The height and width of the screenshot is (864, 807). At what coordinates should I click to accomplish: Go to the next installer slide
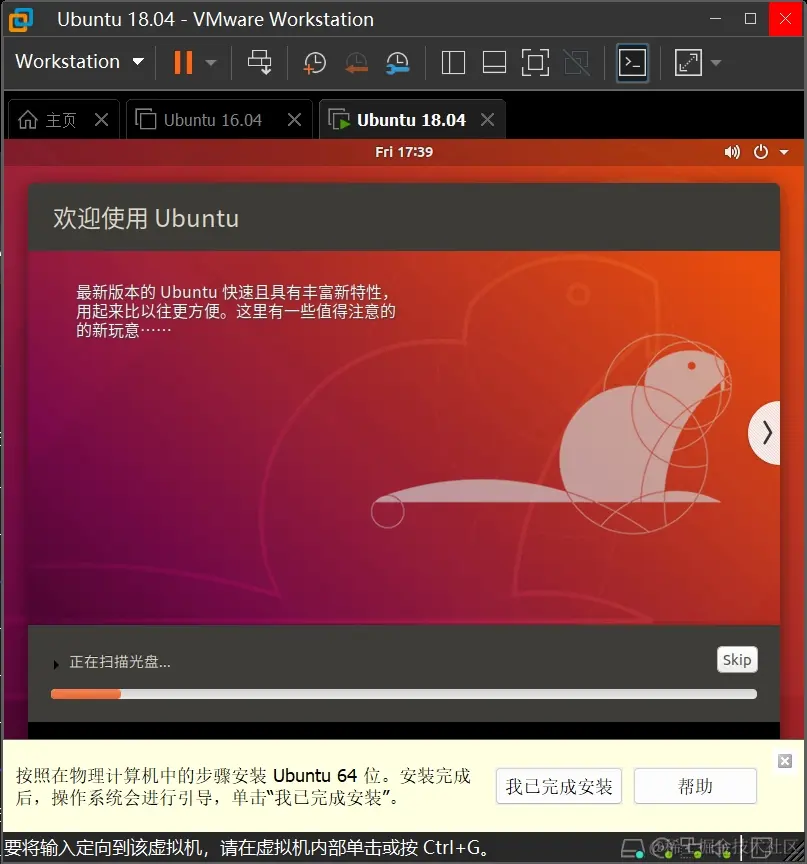coord(765,433)
